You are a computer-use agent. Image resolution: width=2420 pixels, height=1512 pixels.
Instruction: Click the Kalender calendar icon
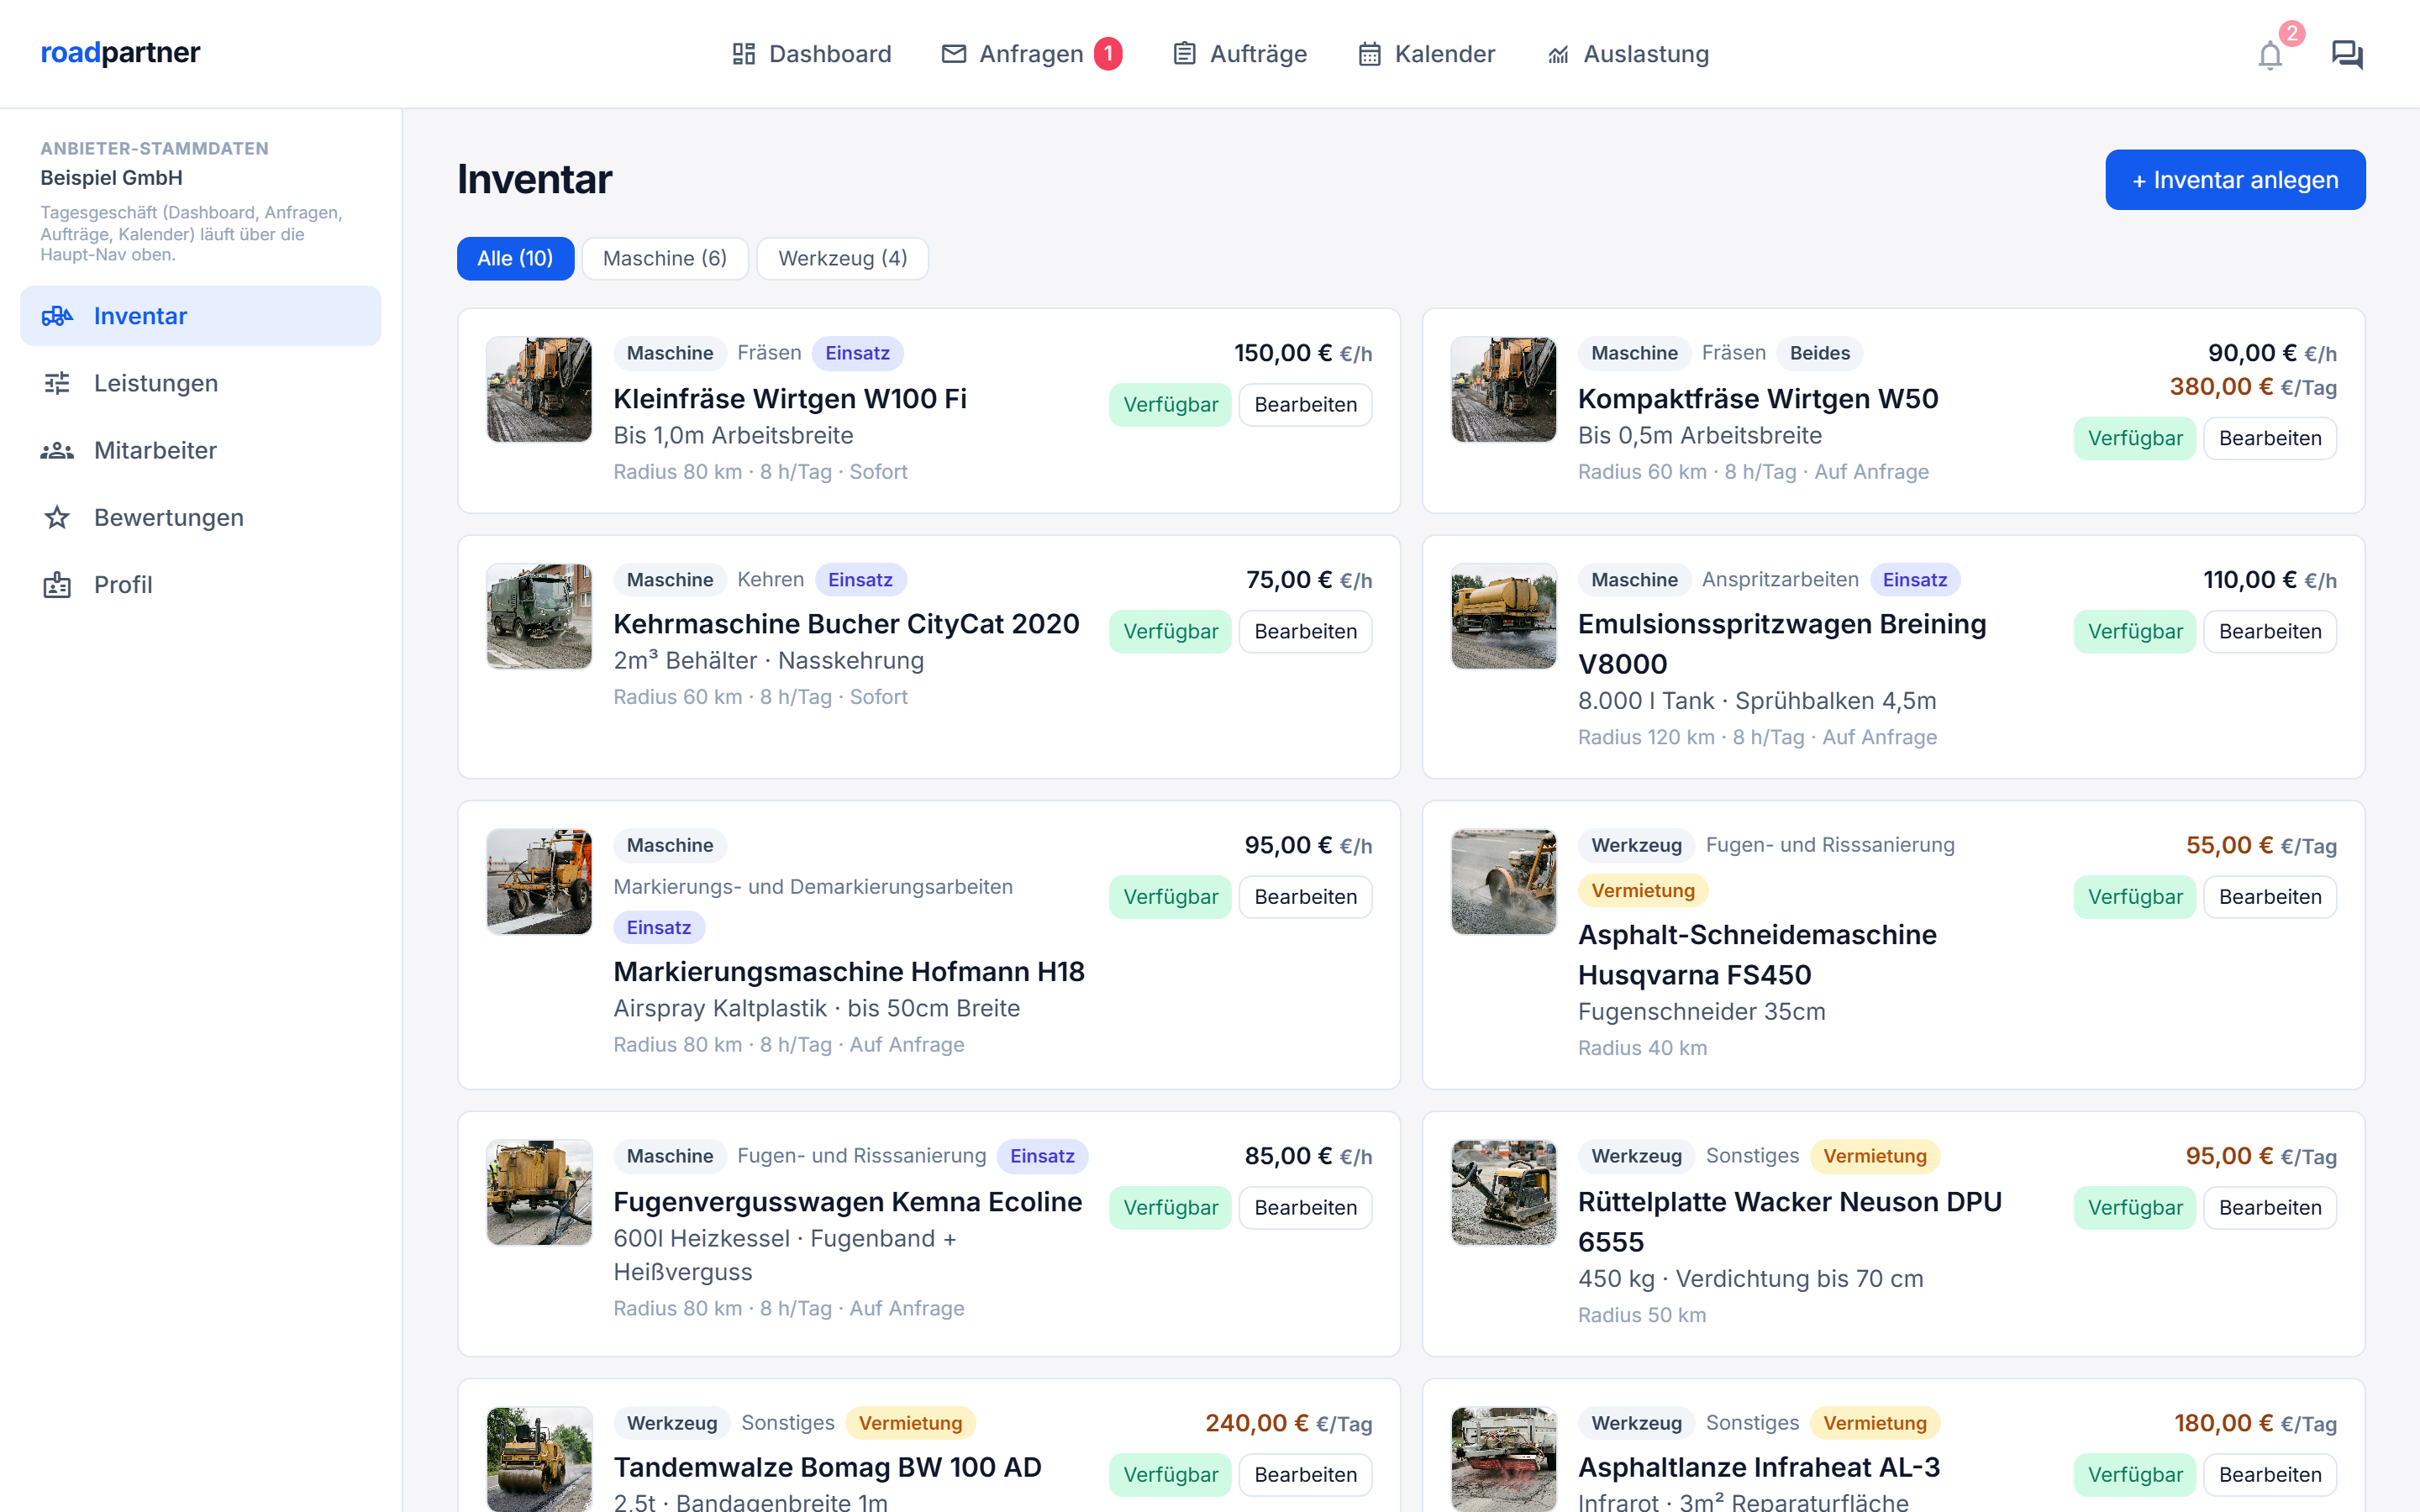[1369, 54]
